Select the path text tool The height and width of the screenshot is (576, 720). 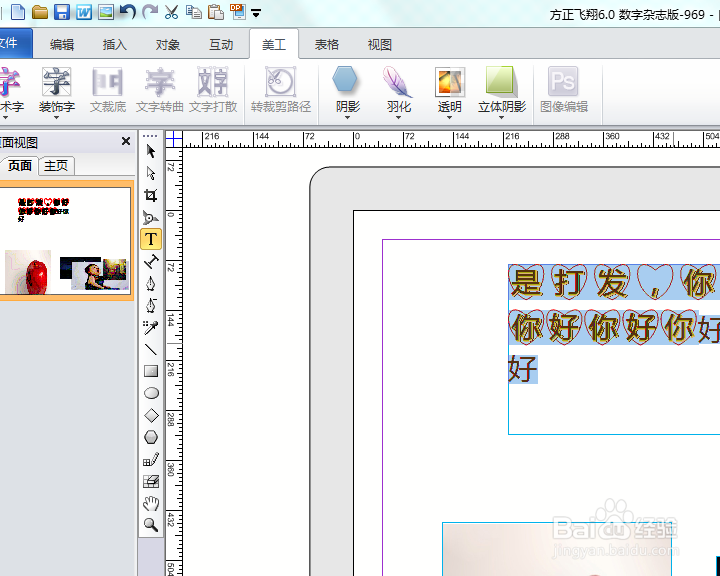(151, 261)
